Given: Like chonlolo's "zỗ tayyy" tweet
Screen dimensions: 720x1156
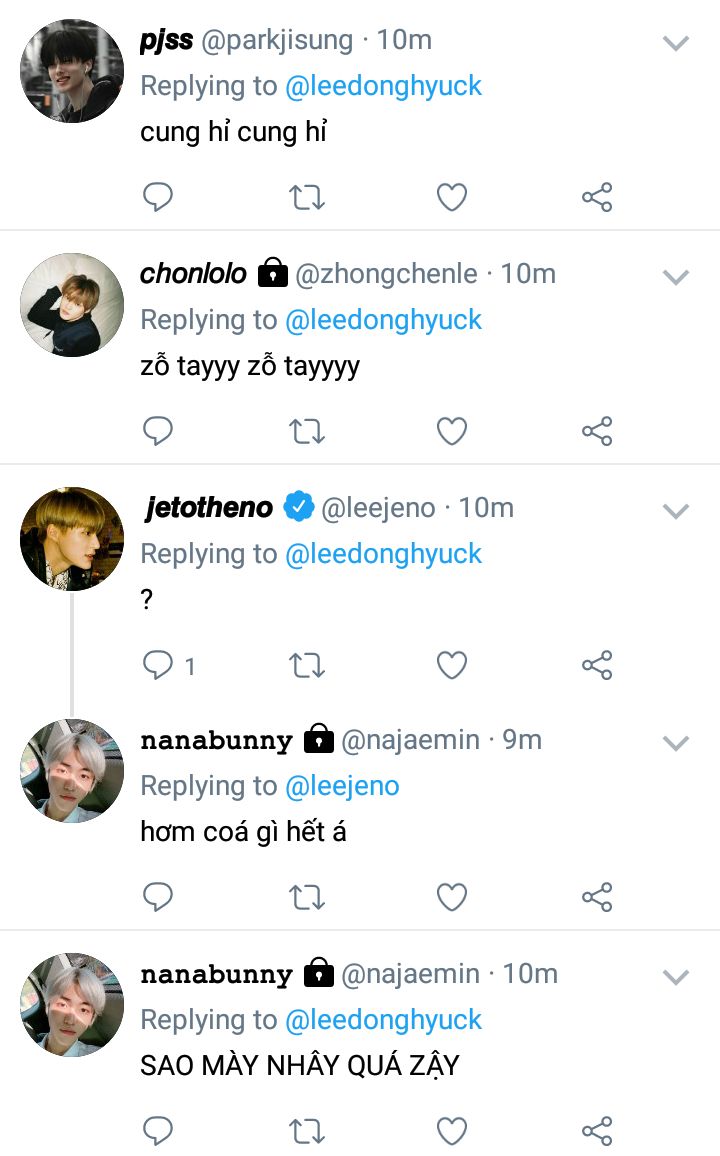Looking at the screenshot, I should click(x=452, y=431).
